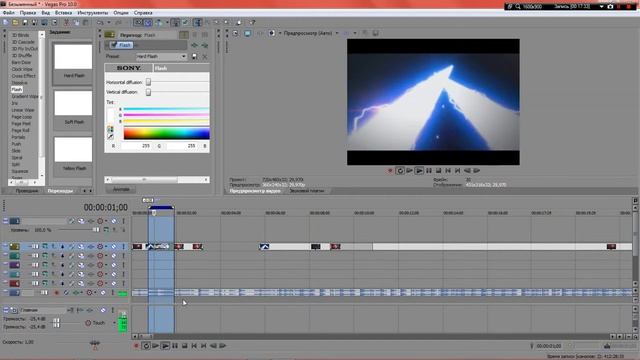Save the current preset icon
The width and height of the screenshot is (640, 360).
(x=194, y=56)
